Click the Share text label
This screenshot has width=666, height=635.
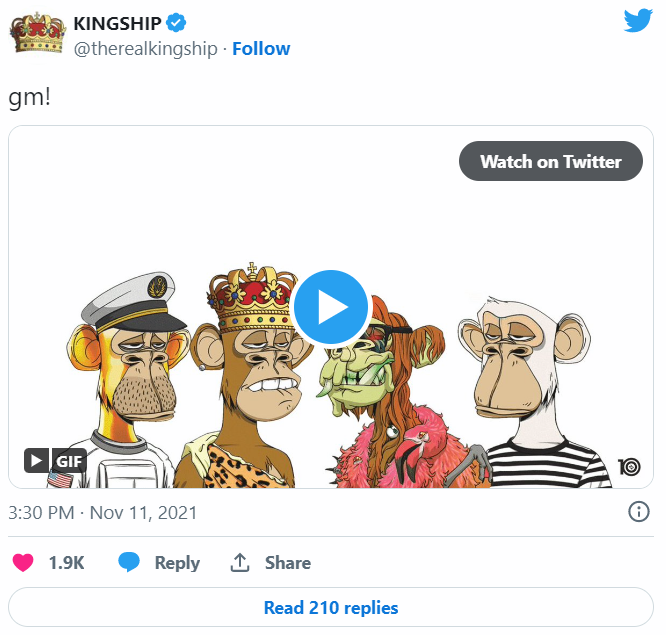[287, 563]
